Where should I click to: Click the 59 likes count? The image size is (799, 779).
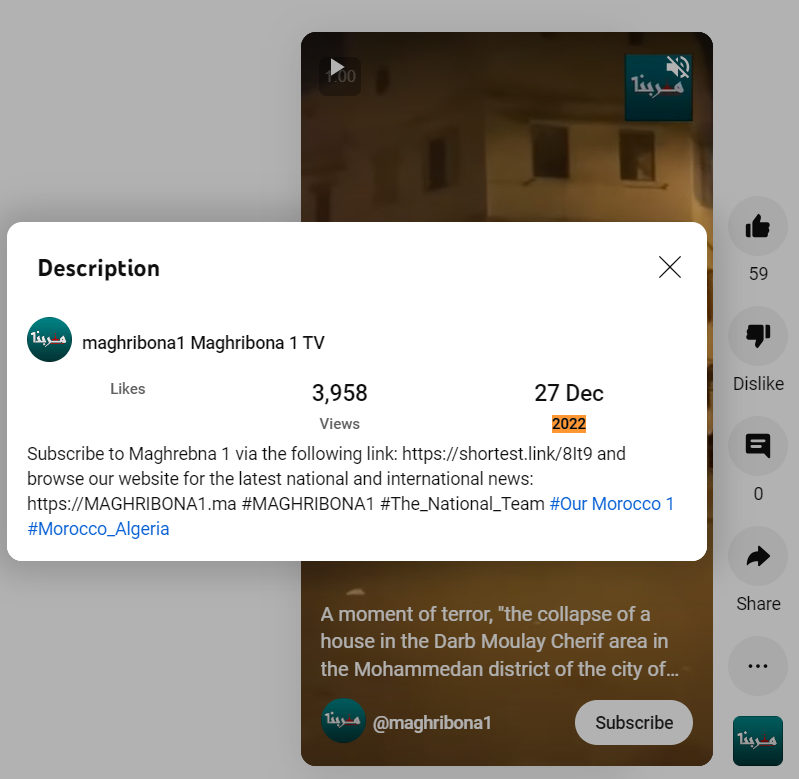[758, 274]
